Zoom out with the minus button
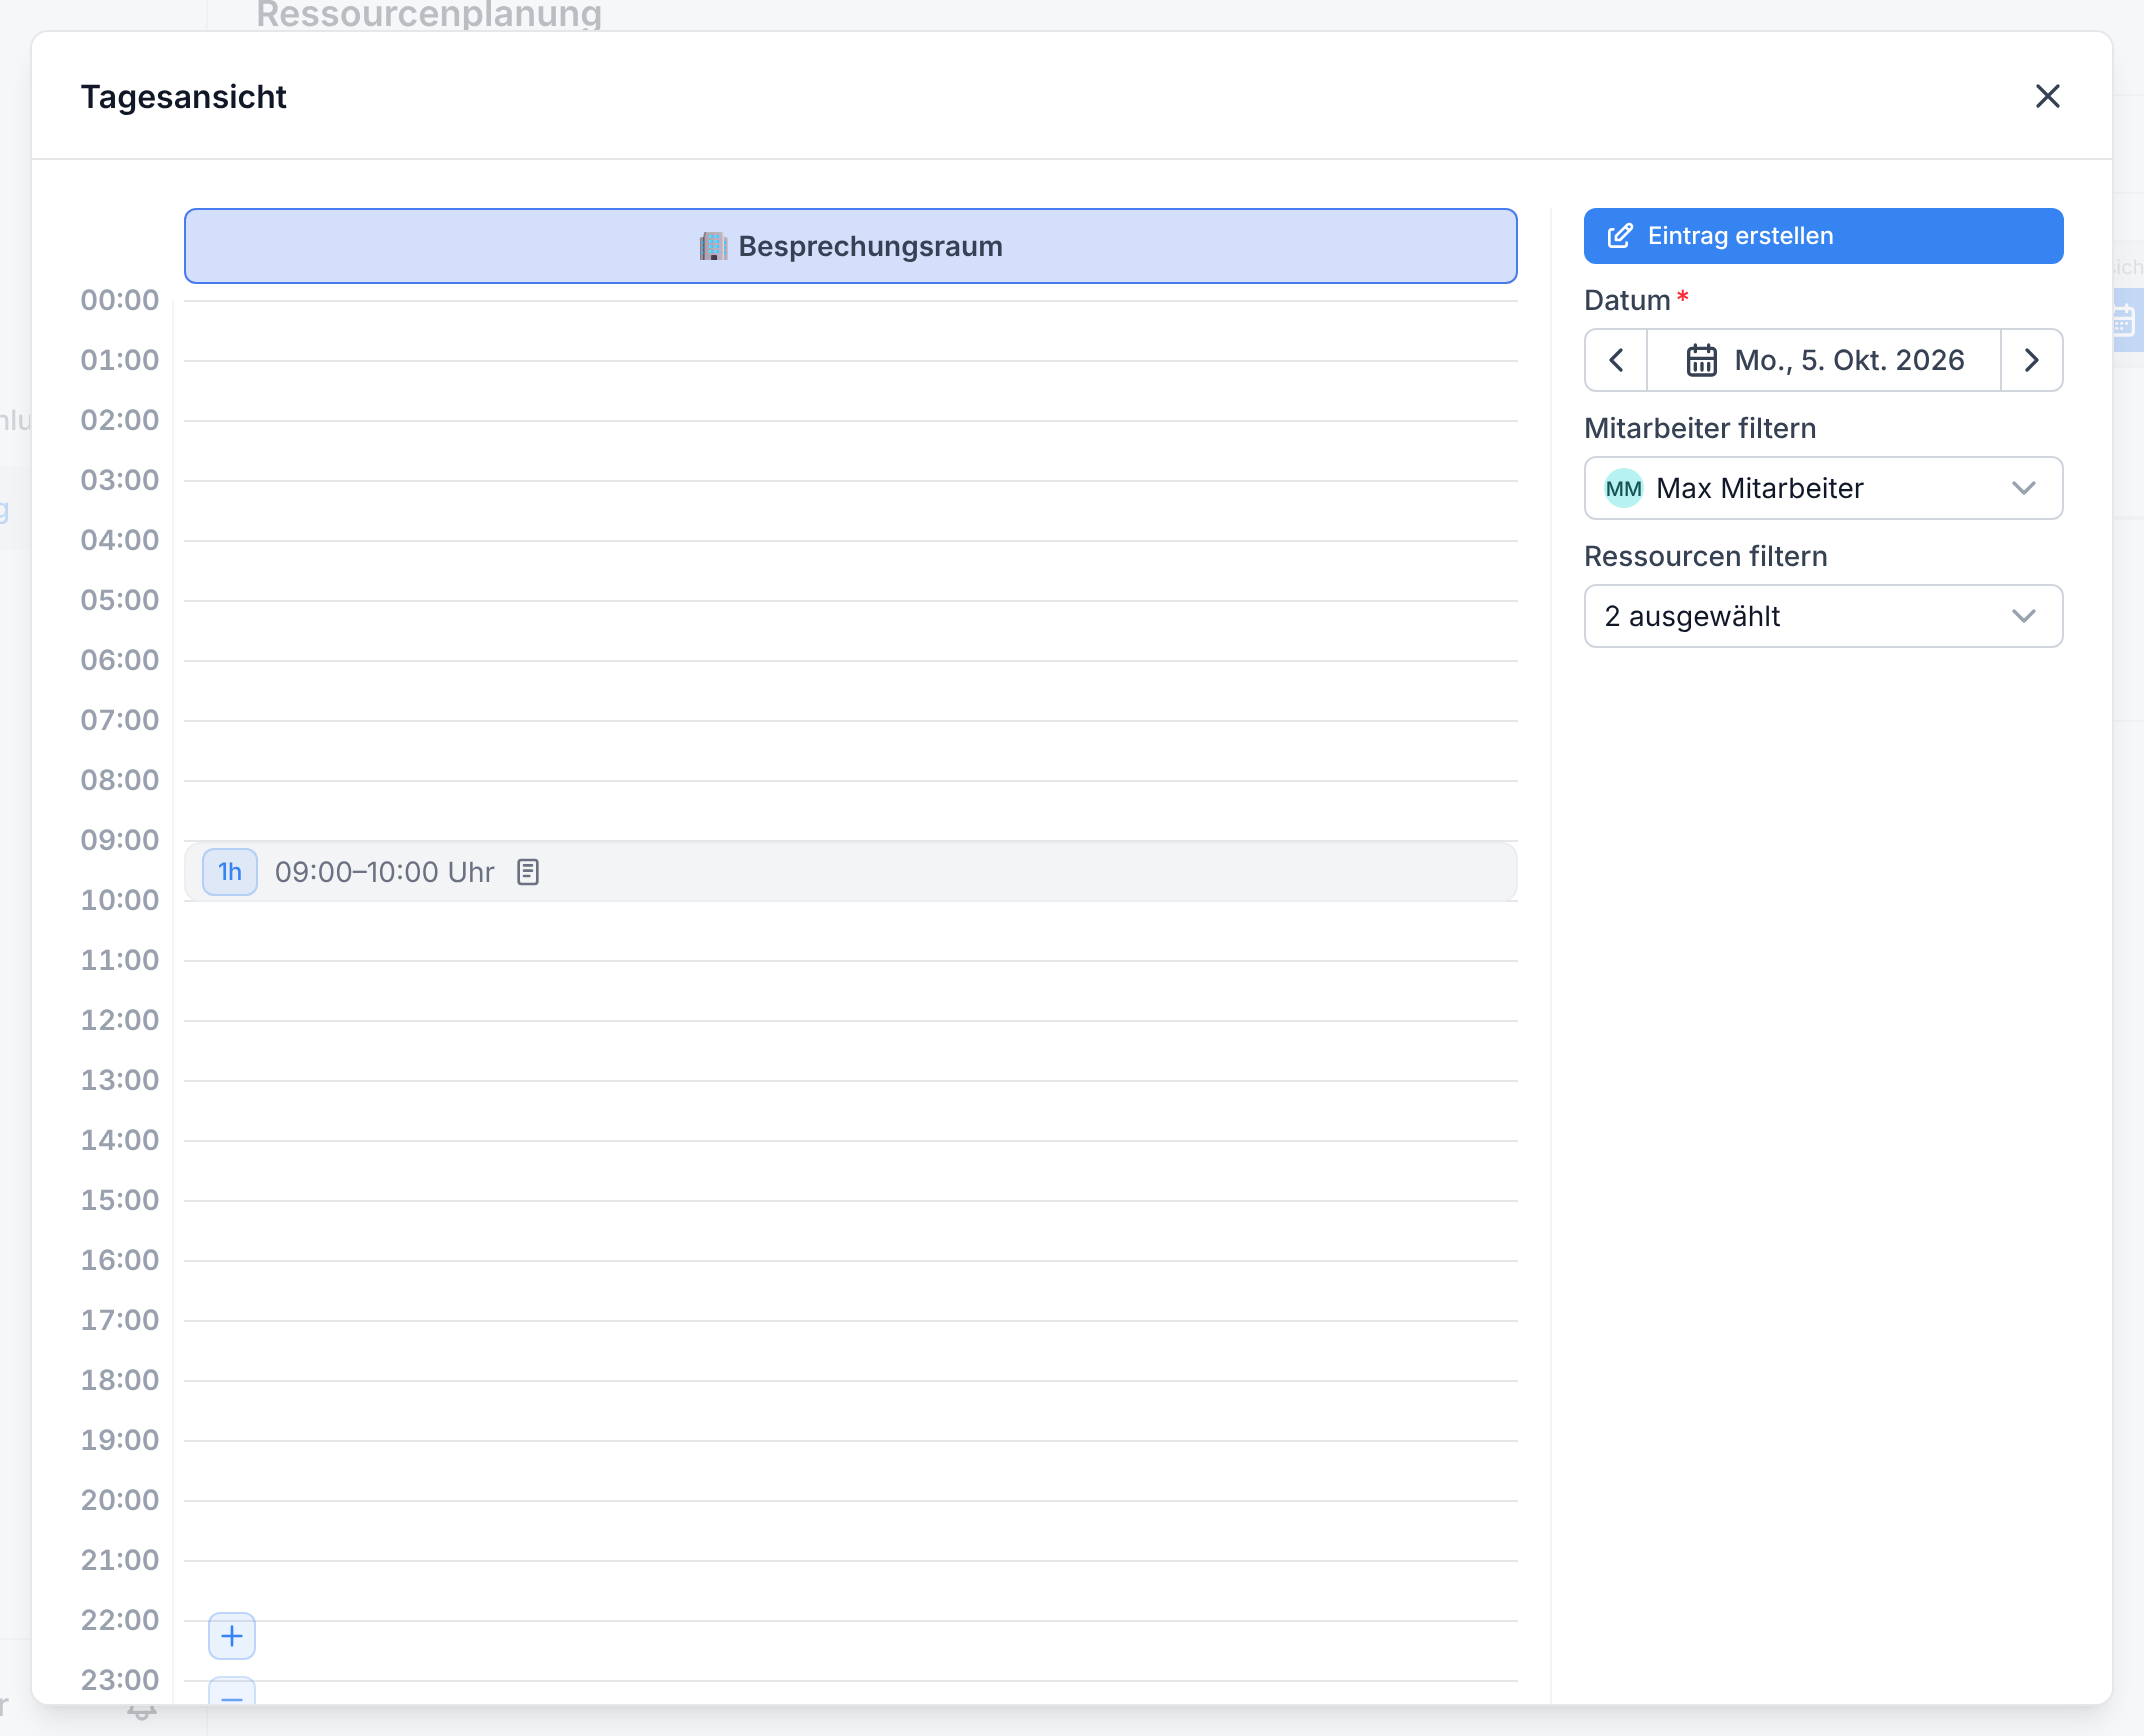 (x=232, y=1691)
